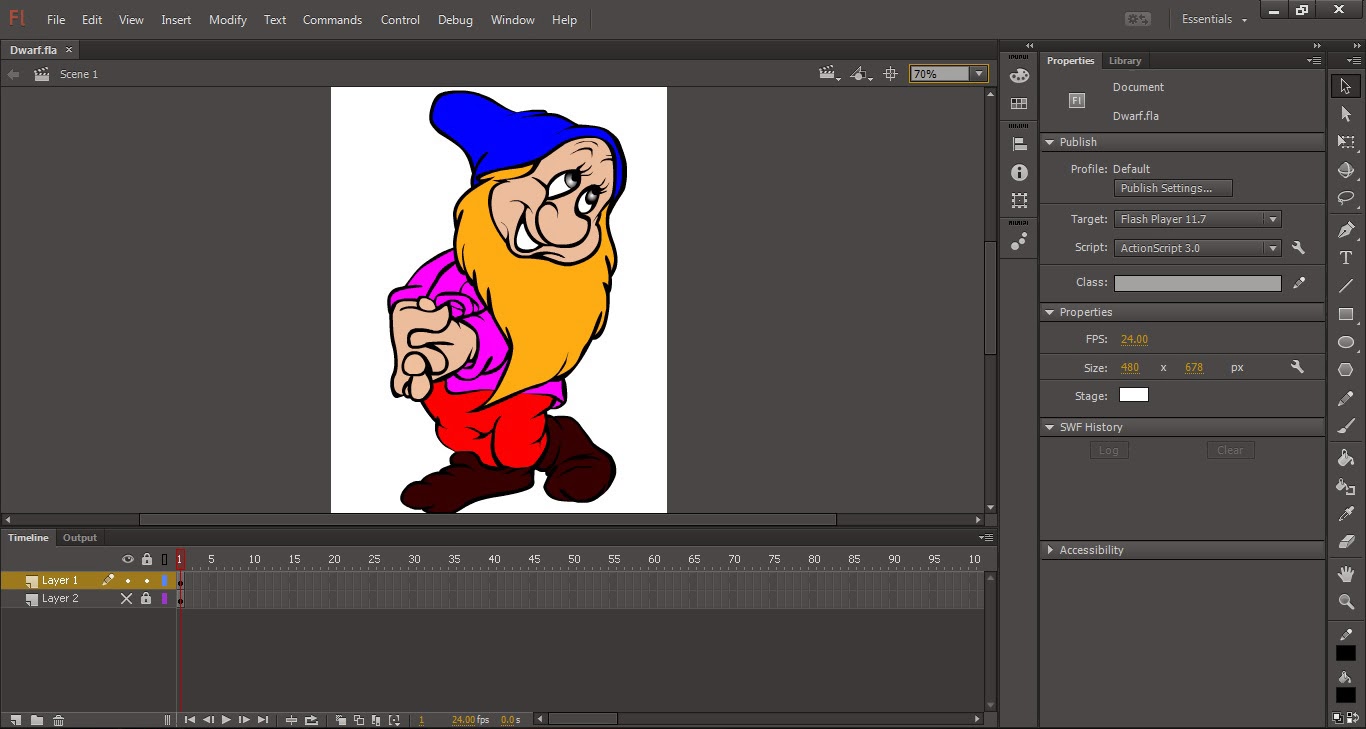Expand the Accessibility section

pos(1091,550)
